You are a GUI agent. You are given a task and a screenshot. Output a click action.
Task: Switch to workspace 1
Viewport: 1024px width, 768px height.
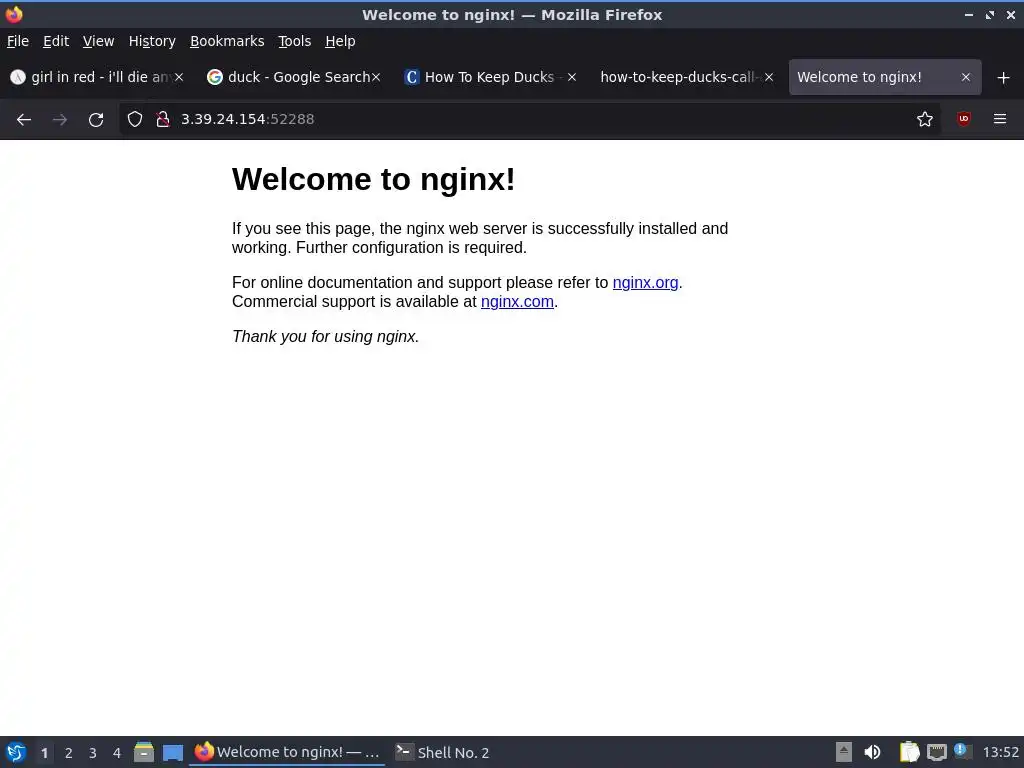click(44, 753)
